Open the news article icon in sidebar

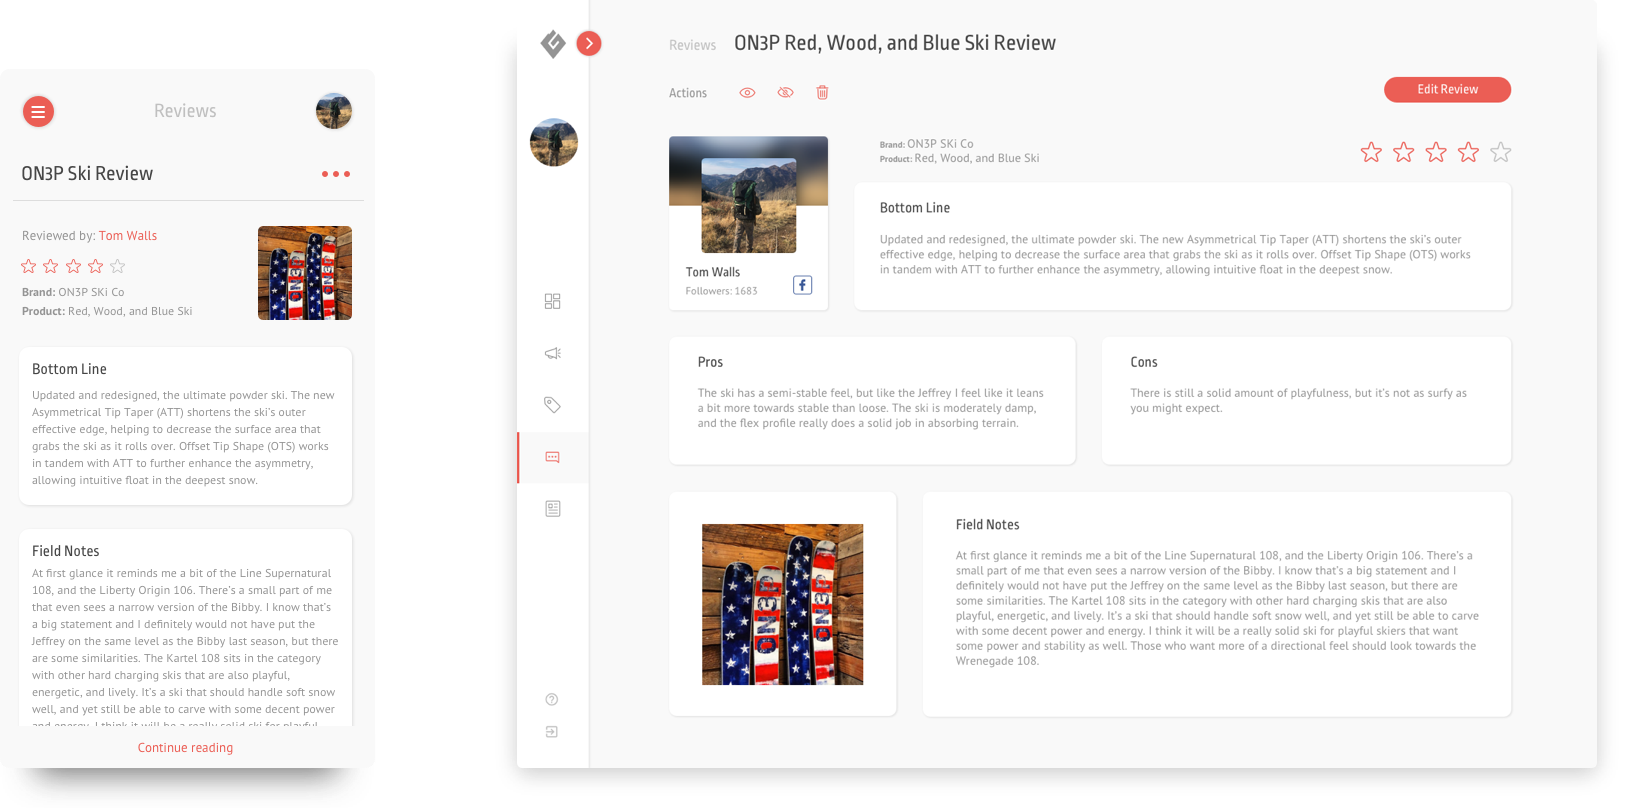[552, 509]
